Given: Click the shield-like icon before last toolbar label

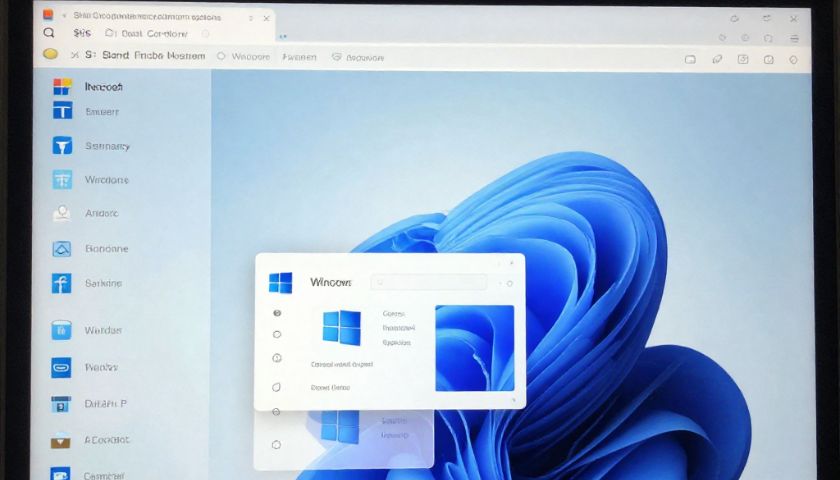Looking at the screenshot, I should [x=336, y=56].
